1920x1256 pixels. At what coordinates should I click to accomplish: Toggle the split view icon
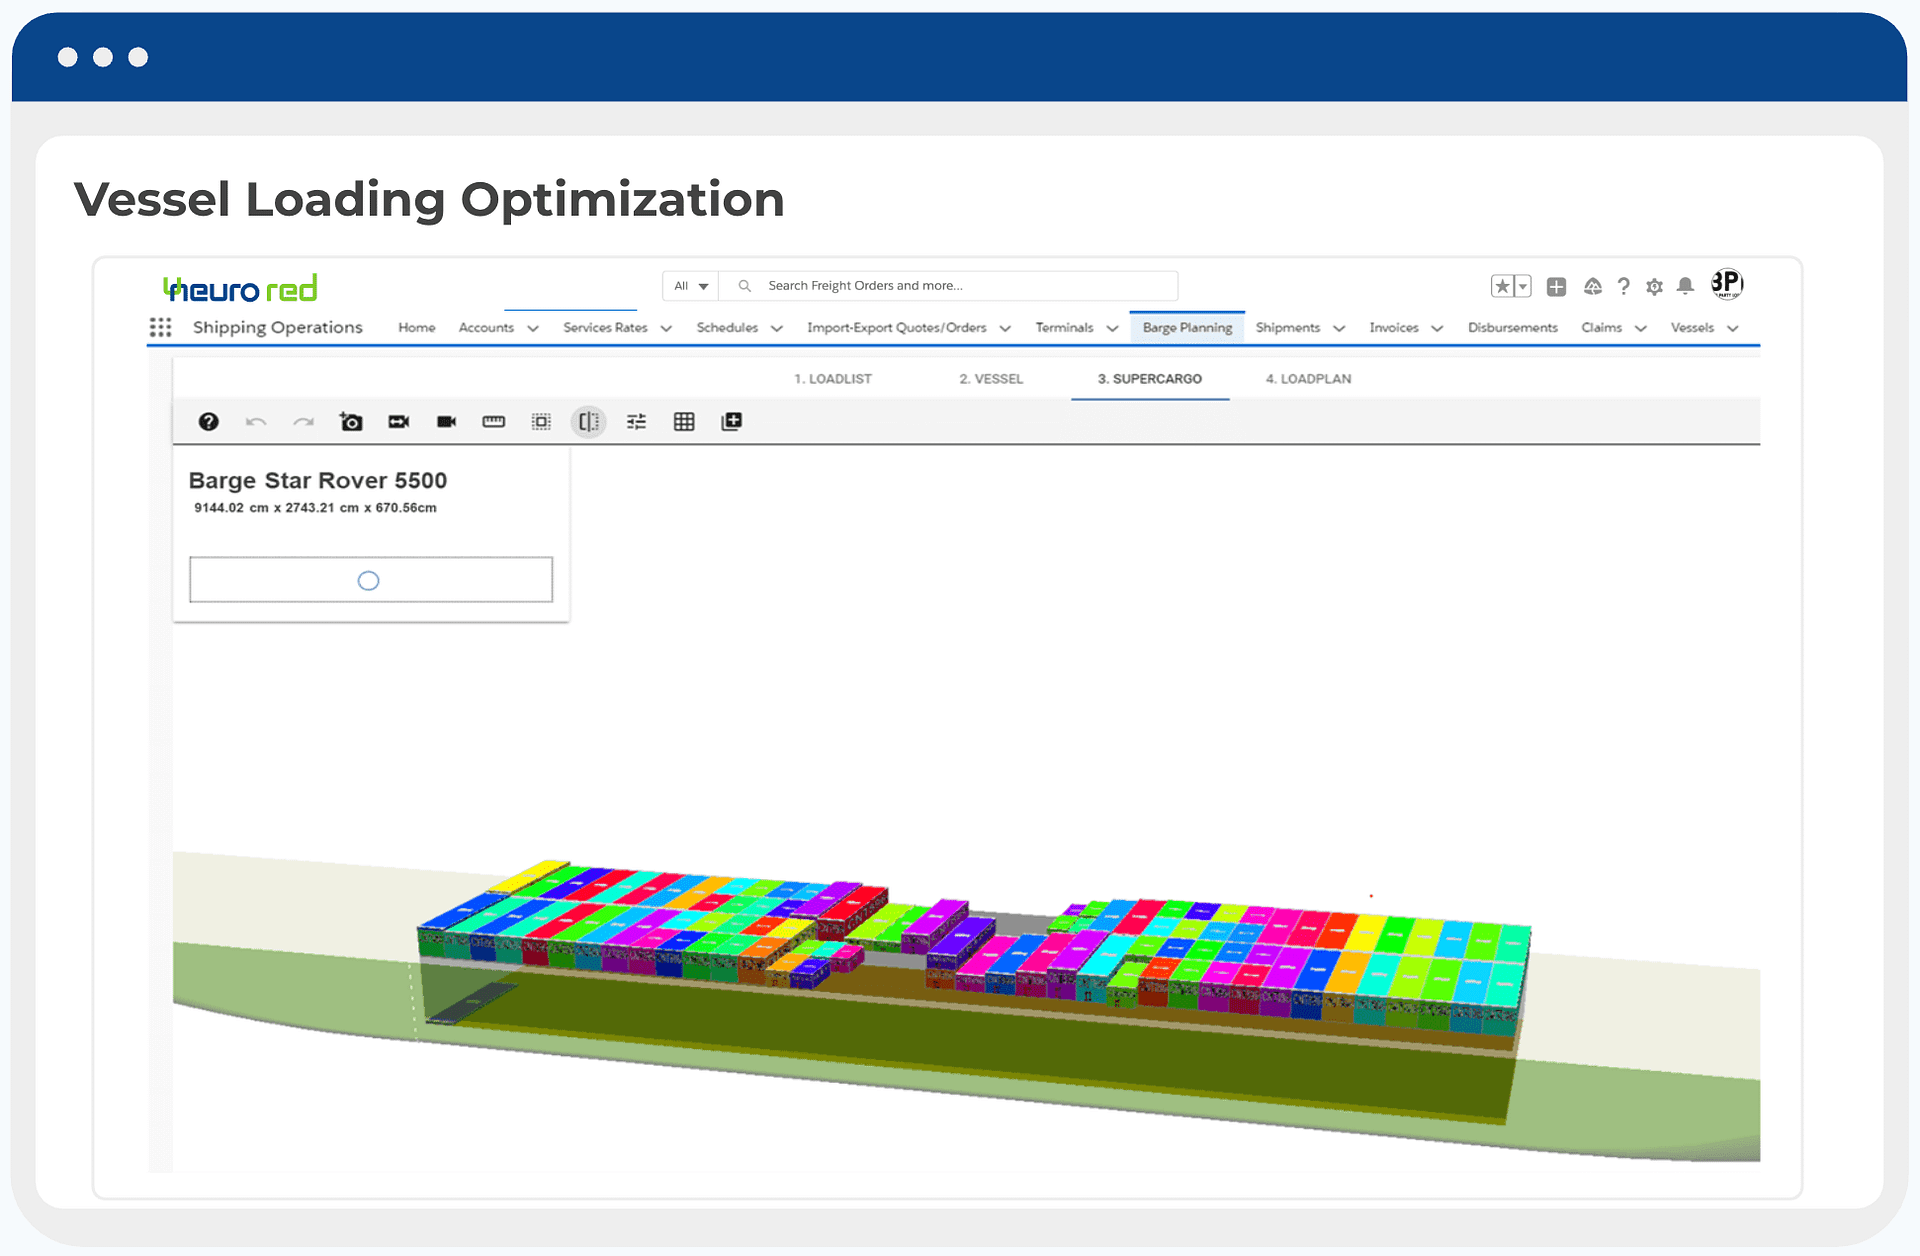click(588, 421)
